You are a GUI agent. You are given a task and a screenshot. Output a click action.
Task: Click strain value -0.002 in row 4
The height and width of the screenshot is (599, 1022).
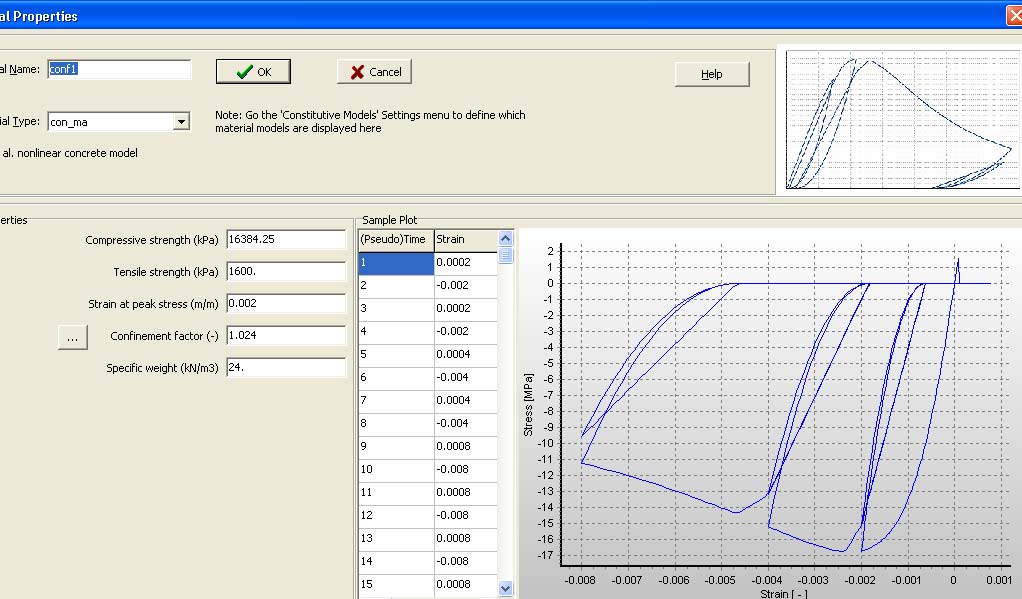click(x=465, y=331)
